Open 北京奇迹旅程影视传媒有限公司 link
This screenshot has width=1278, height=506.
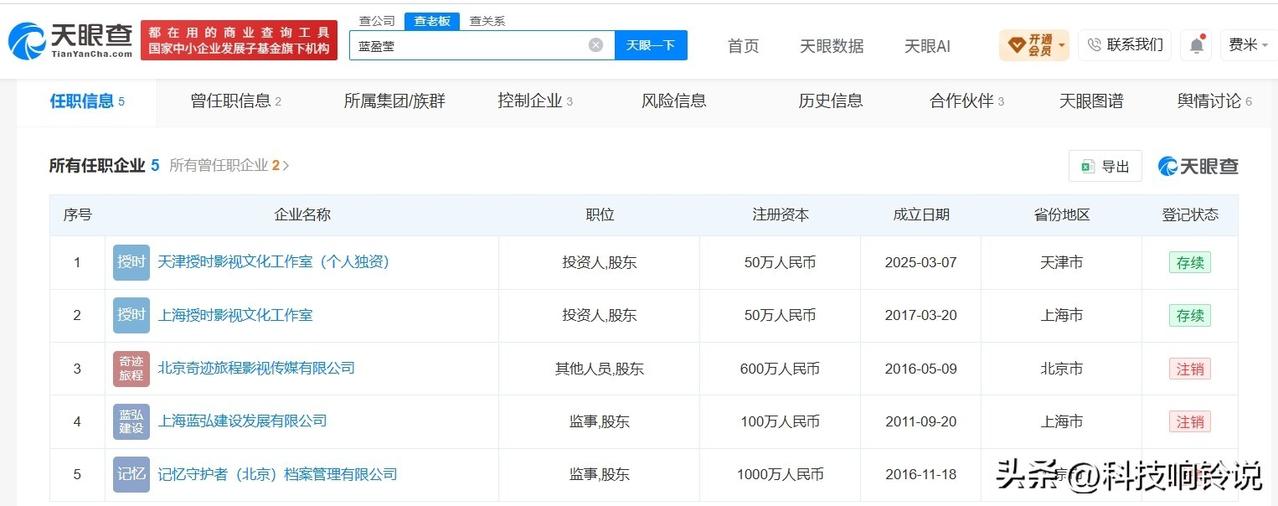[256, 368]
